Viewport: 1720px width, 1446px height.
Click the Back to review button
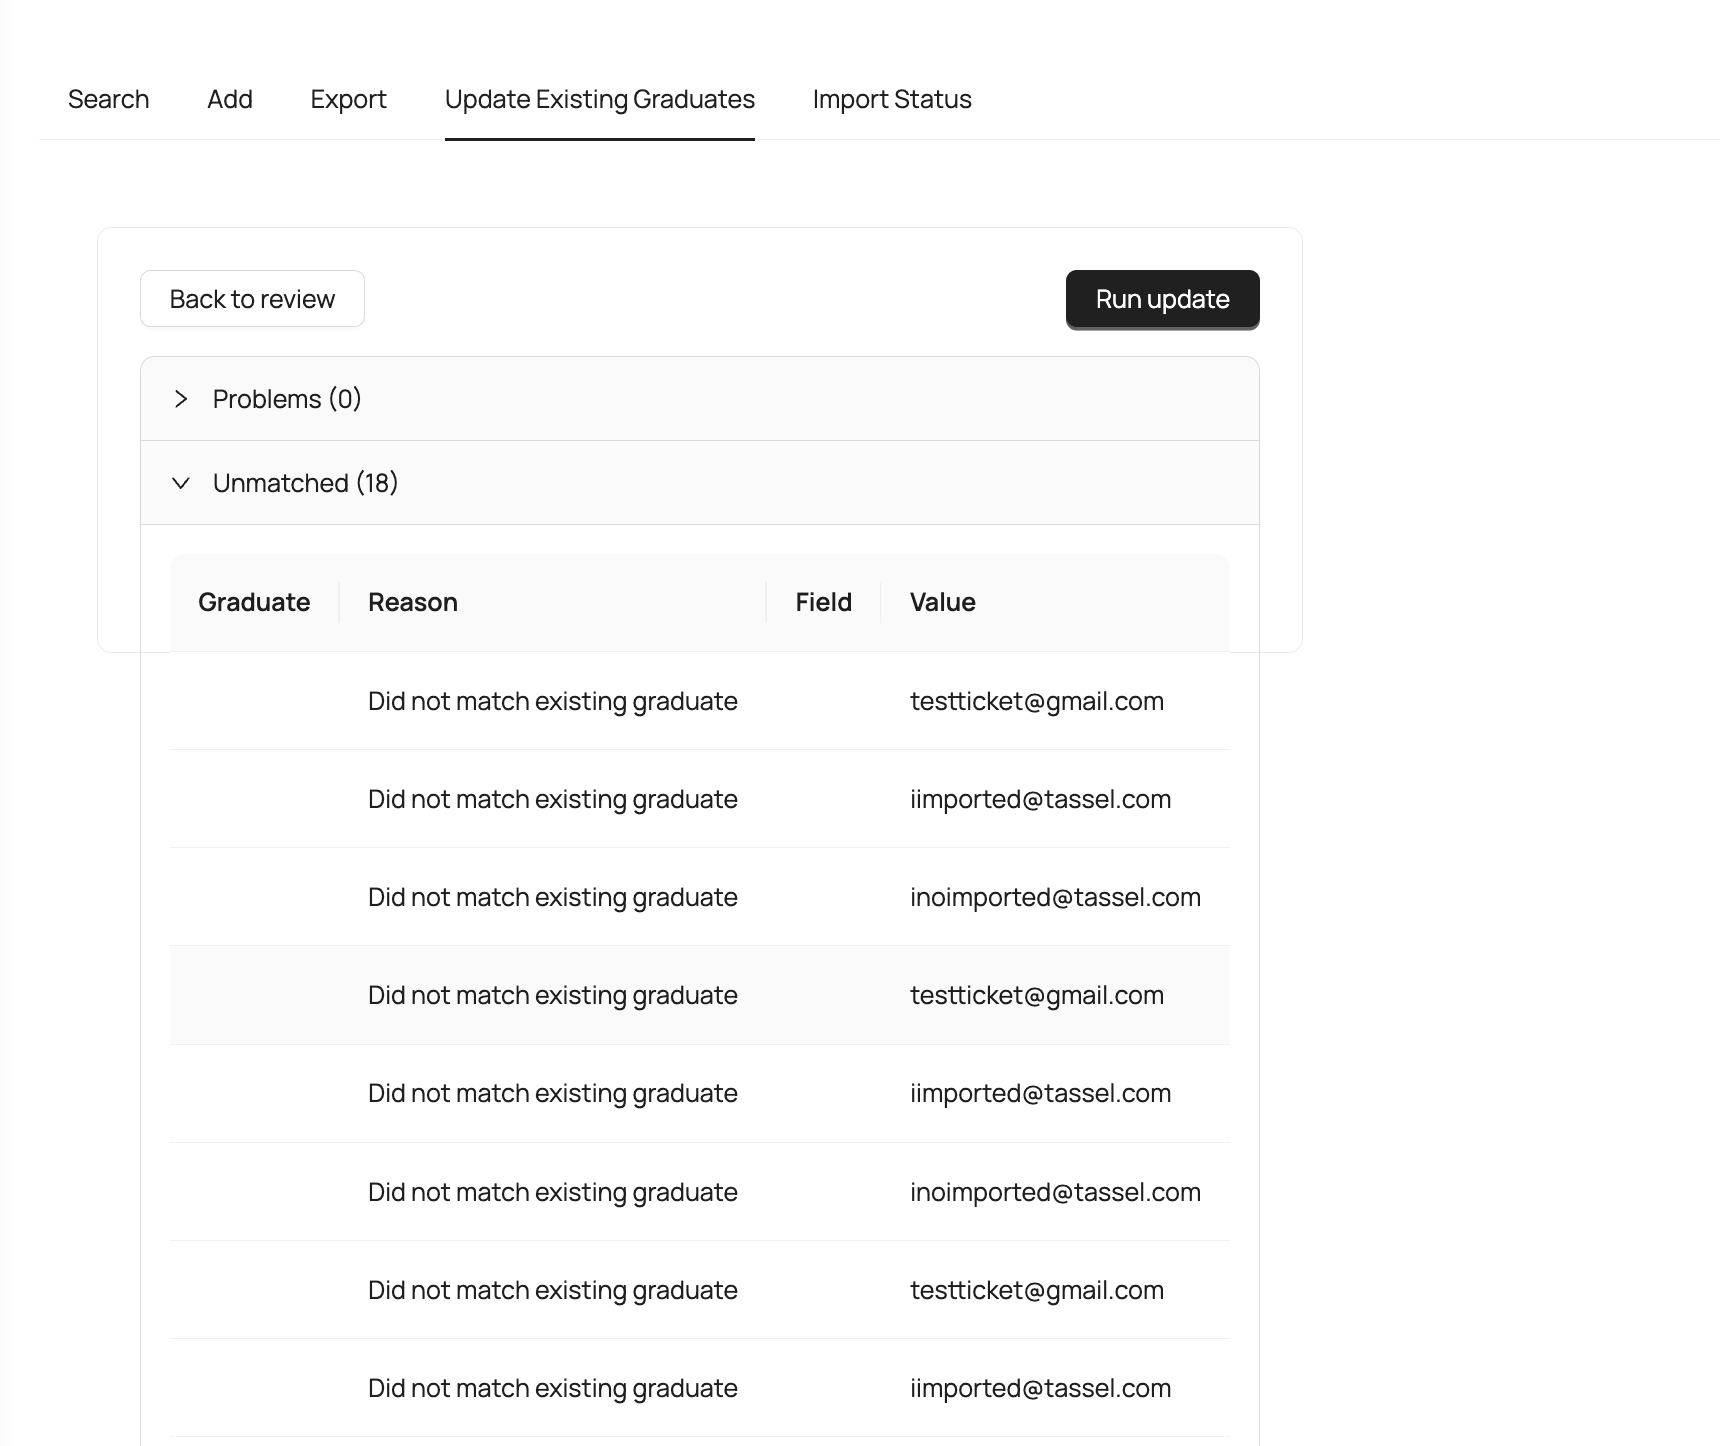coord(252,299)
